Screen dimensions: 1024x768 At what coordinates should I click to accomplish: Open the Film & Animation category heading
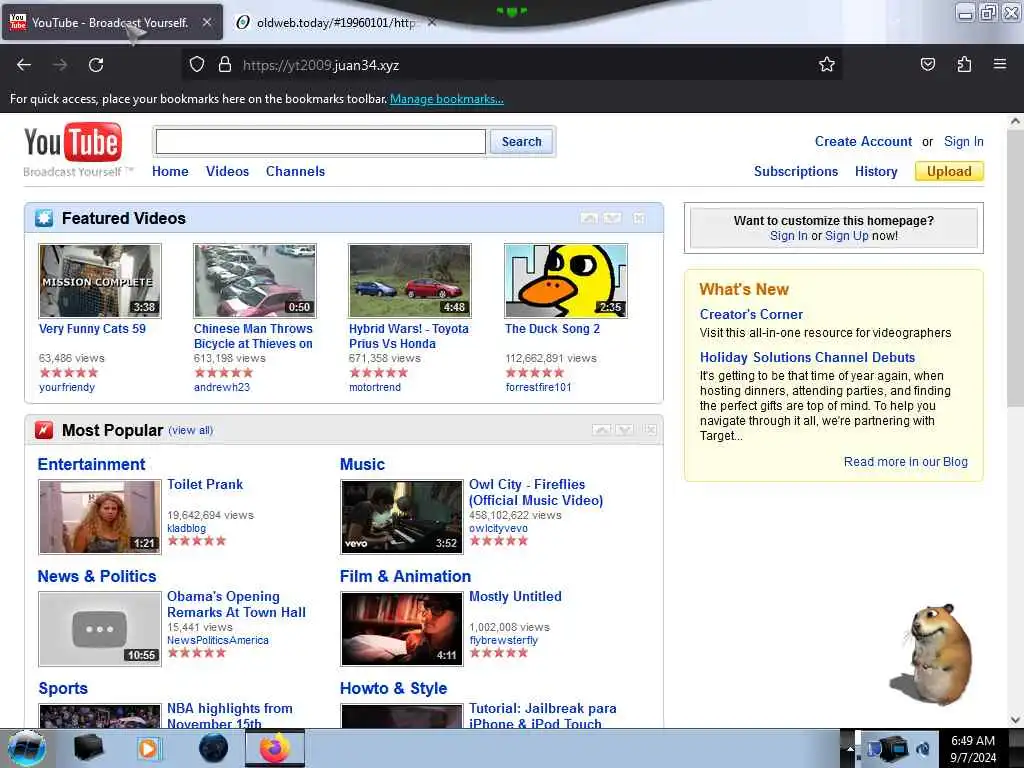[x=405, y=577]
